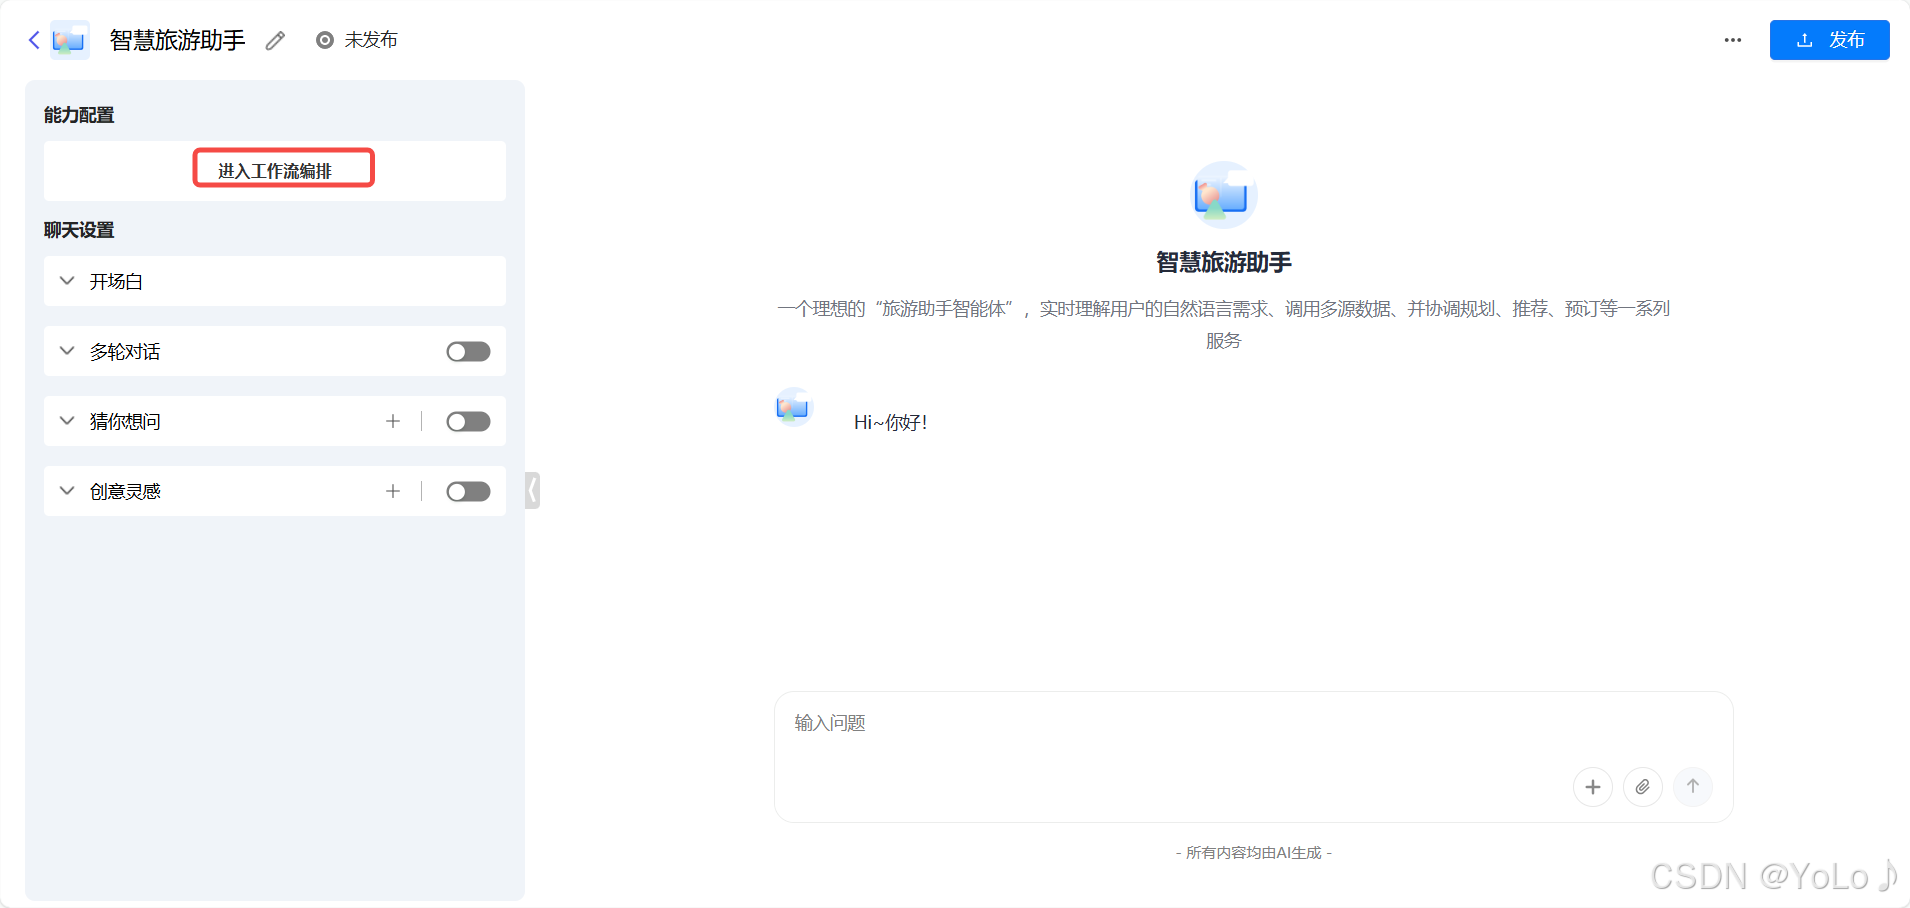
Task: Collapse the left config panel handle
Action: coord(533,490)
